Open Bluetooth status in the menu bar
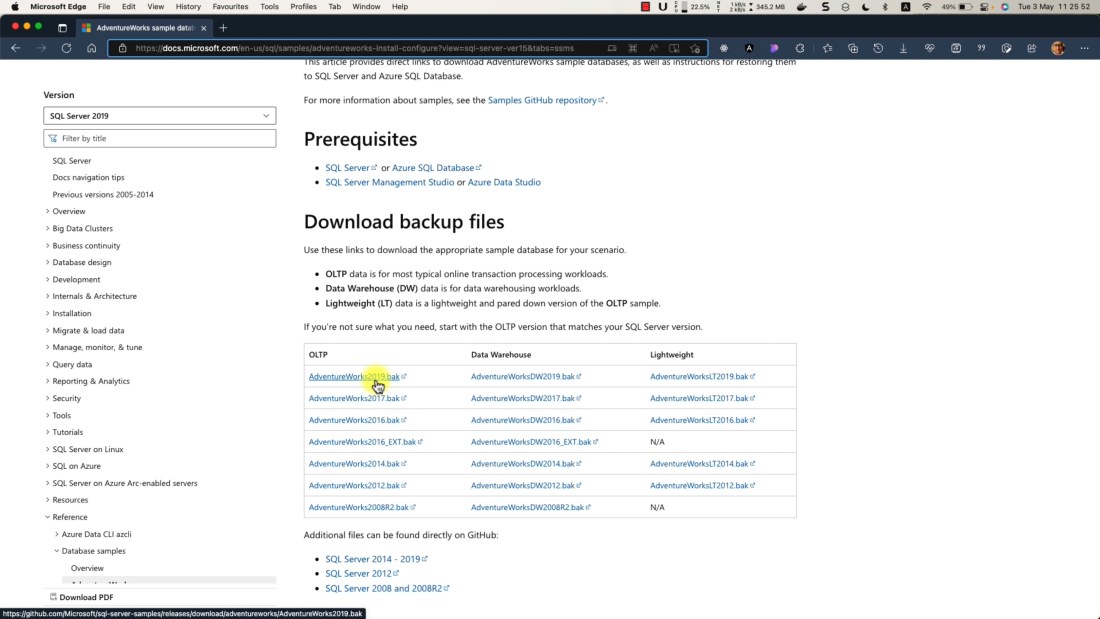1100x619 pixels. pyautogui.click(x=885, y=6)
